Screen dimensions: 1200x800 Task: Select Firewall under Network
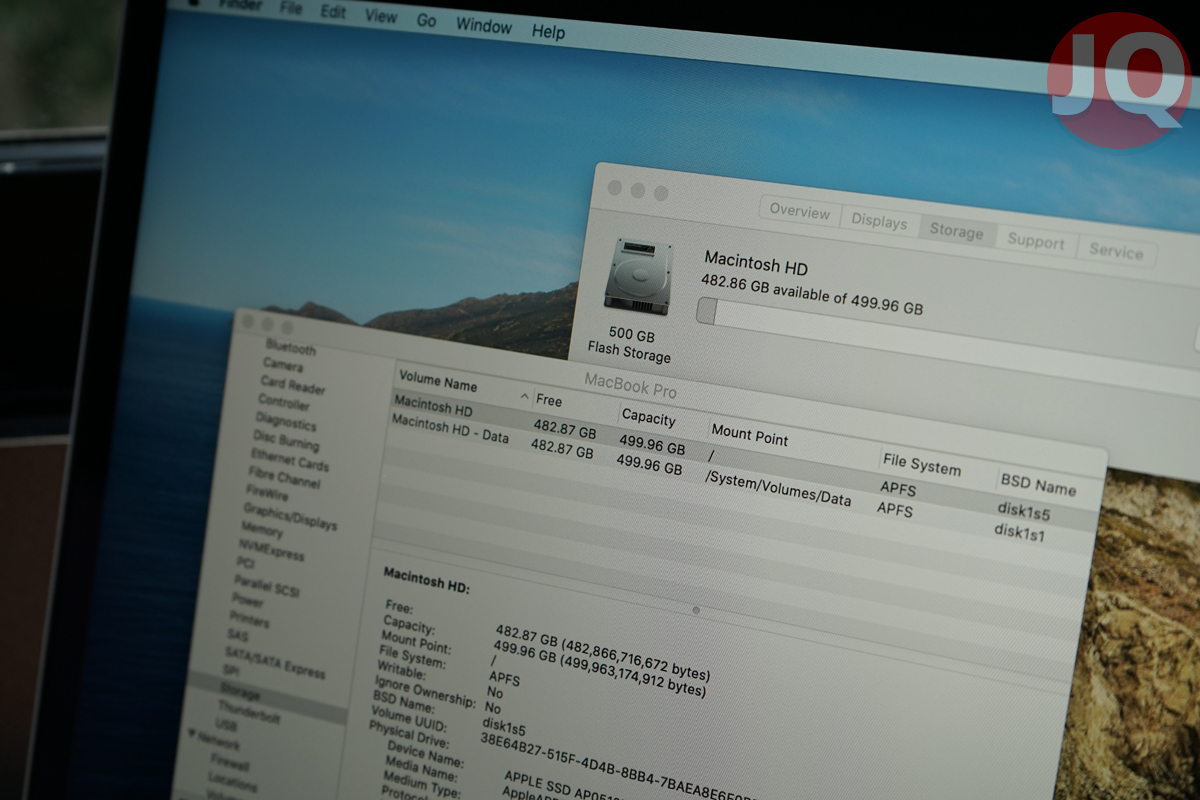coord(231,763)
